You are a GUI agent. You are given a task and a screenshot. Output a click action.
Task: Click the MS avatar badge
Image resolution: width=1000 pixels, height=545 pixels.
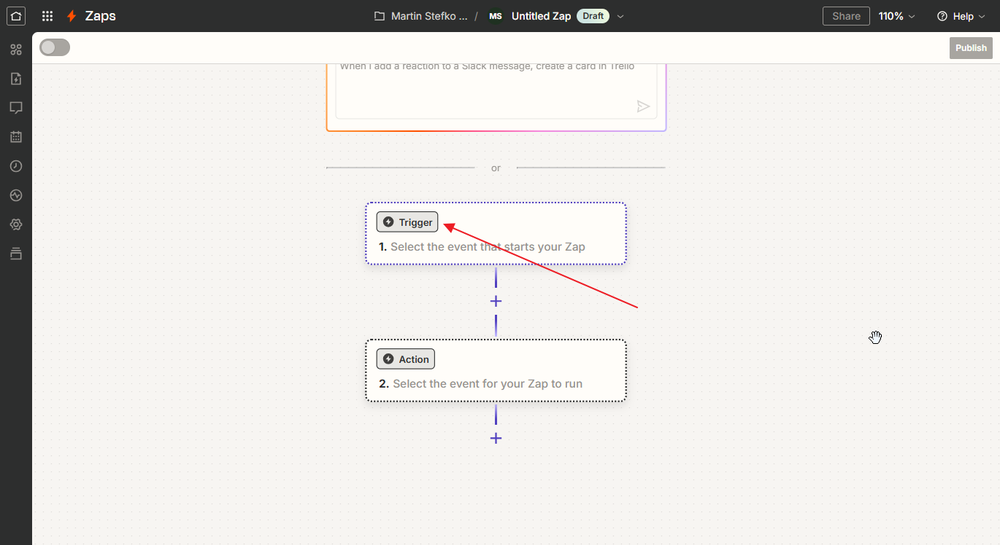tap(496, 16)
